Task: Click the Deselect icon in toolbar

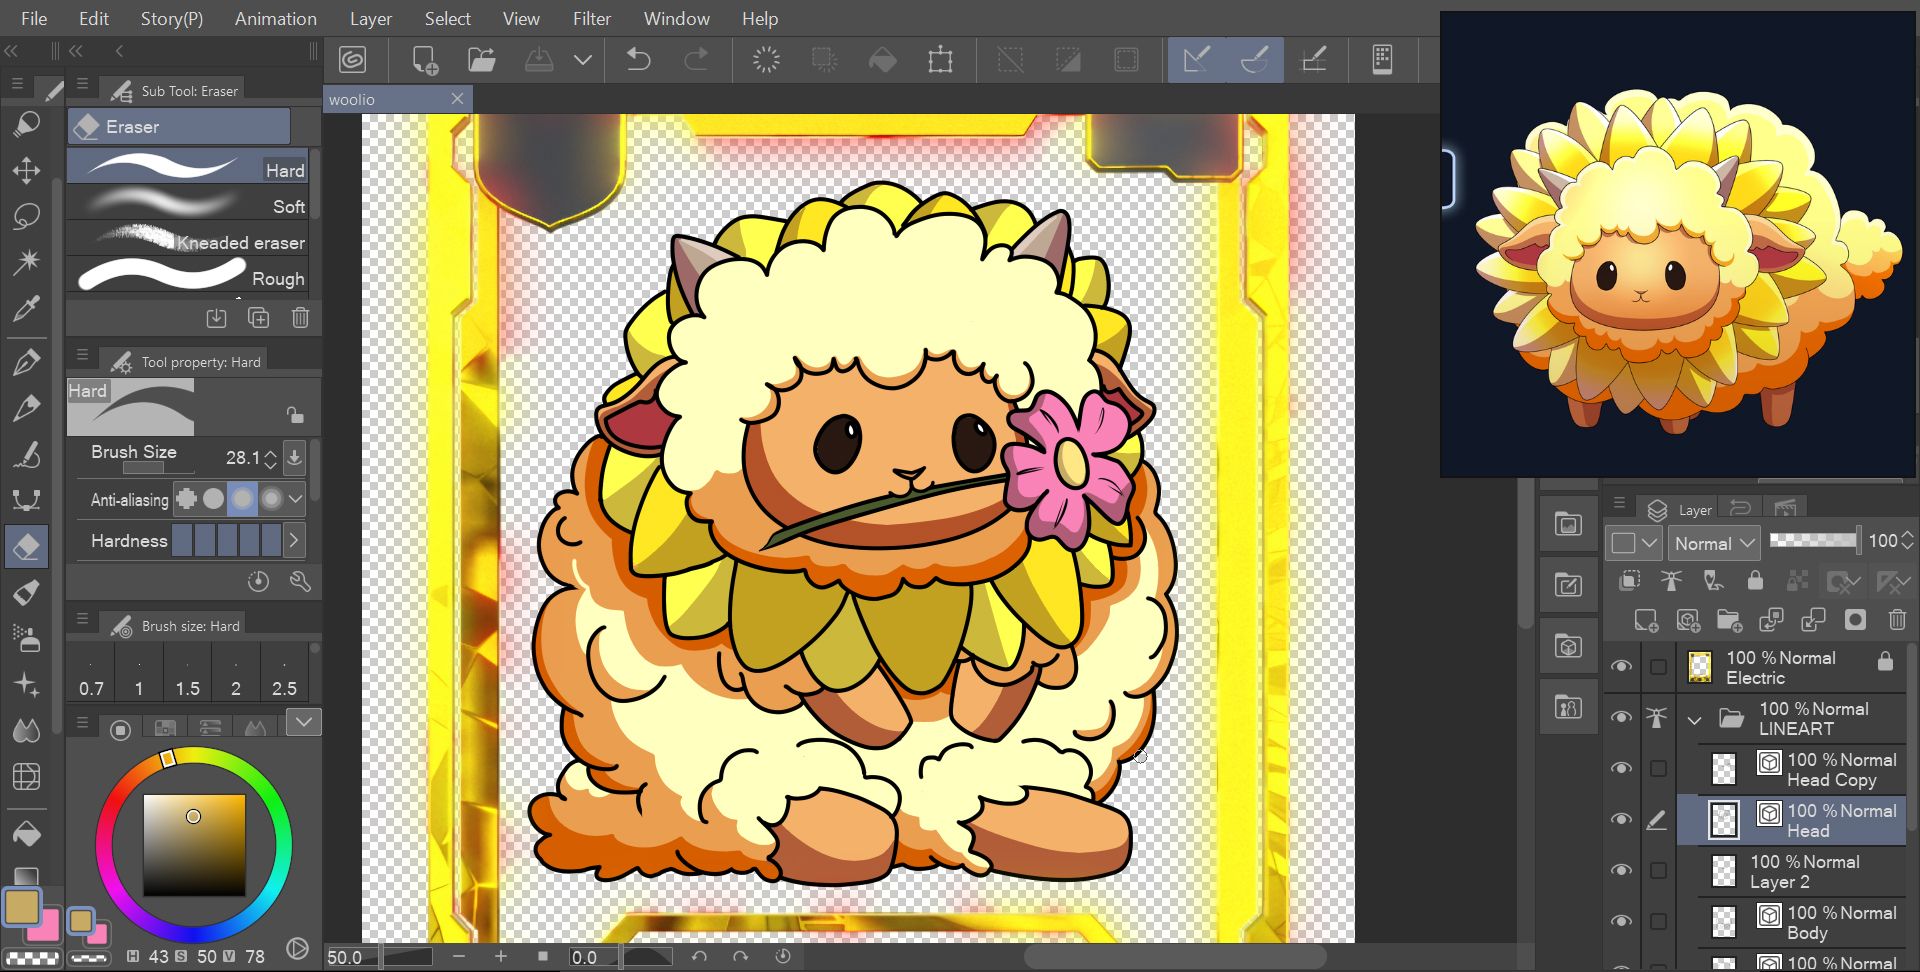Action: click(x=1010, y=60)
